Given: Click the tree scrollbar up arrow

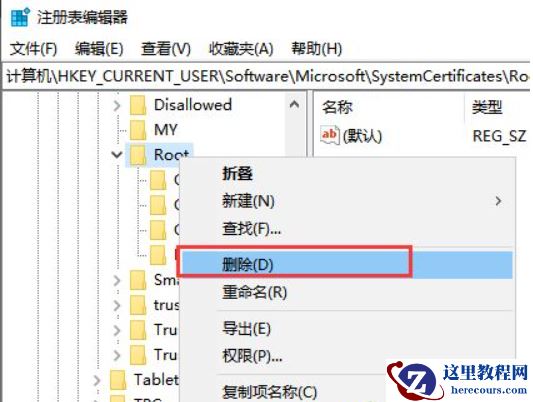Looking at the screenshot, I should click(294, 104).
